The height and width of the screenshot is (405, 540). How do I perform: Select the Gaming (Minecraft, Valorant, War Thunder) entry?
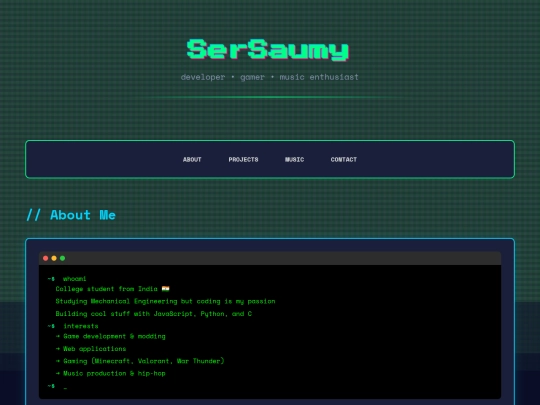(140, 361)
